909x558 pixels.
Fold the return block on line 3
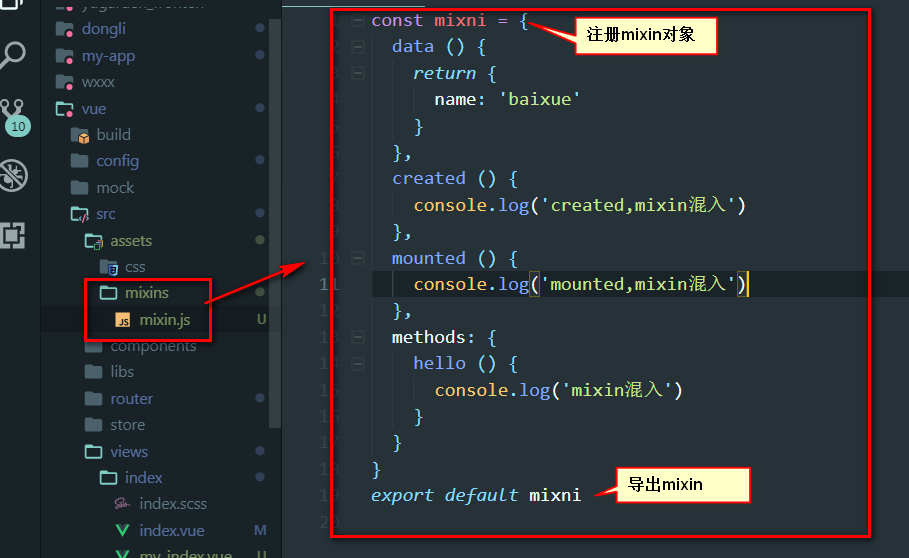pyautogui.click(x=358, y=73)
